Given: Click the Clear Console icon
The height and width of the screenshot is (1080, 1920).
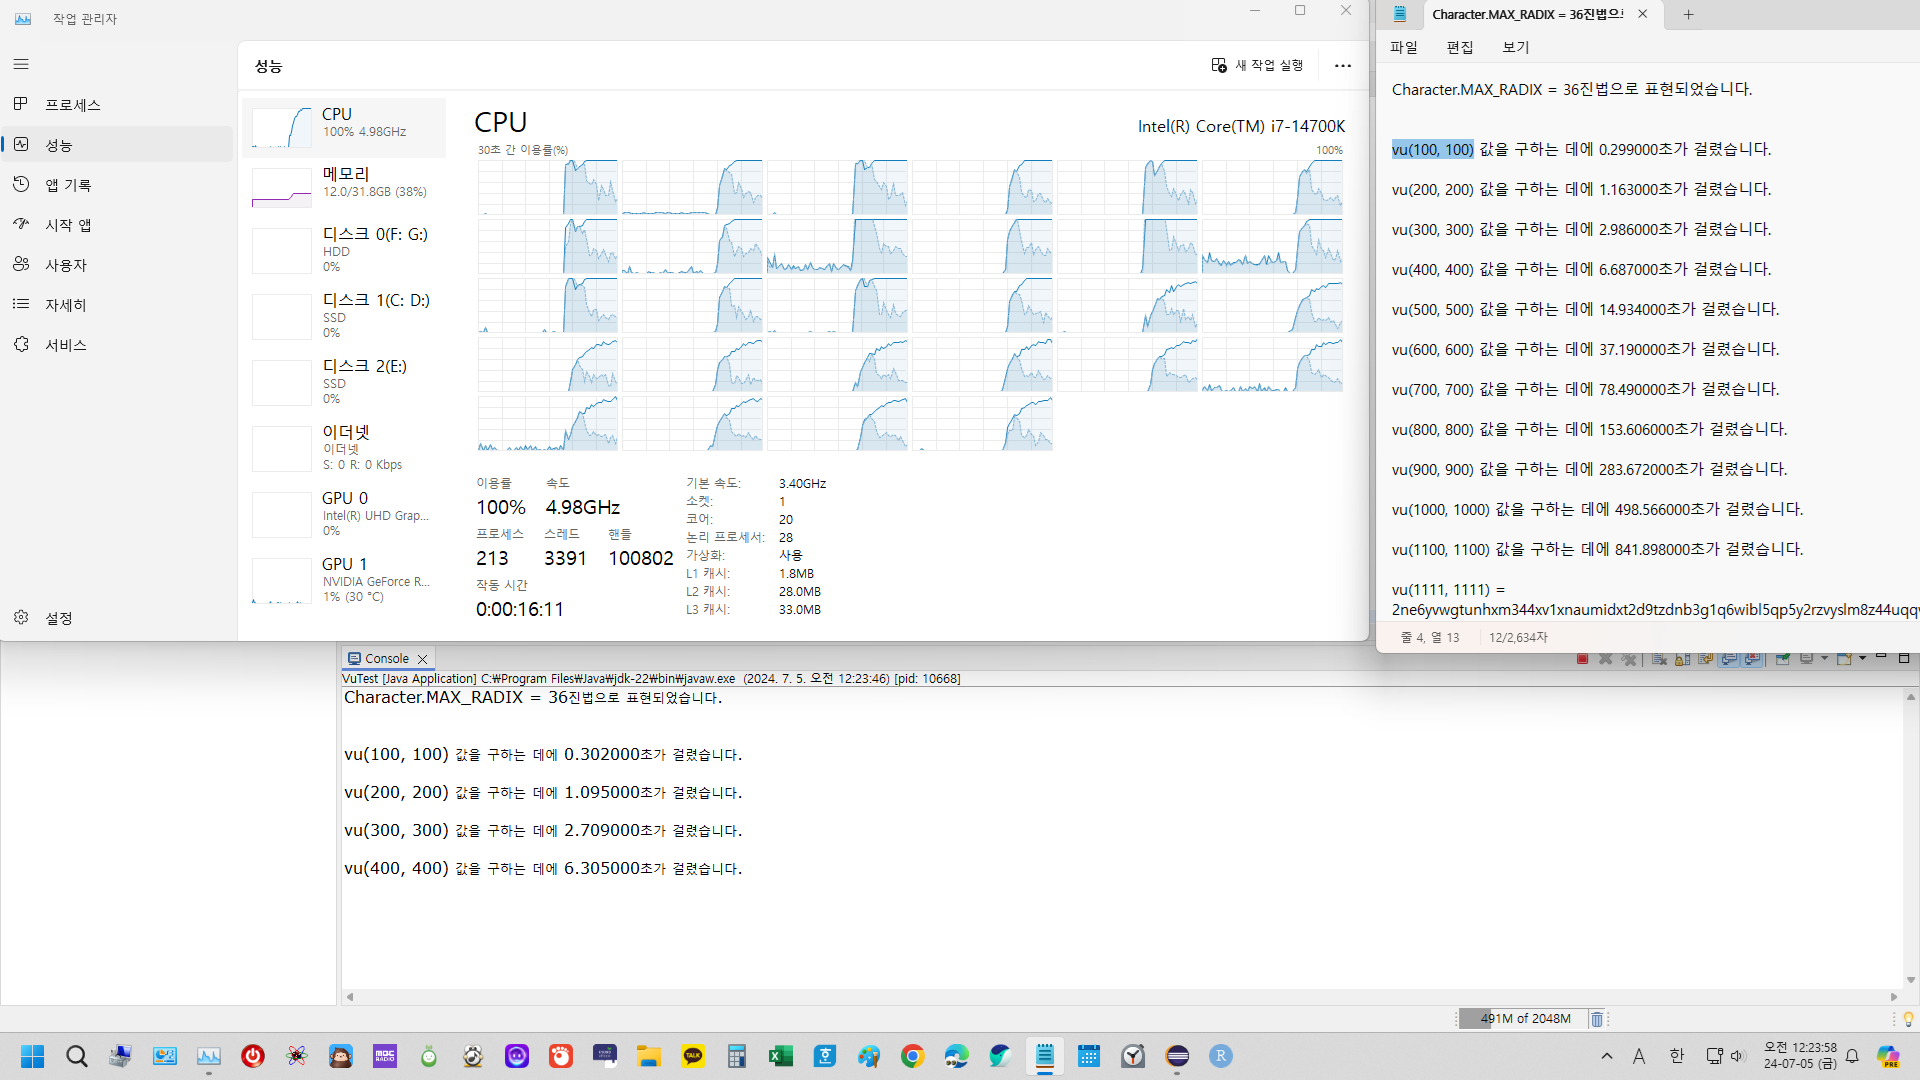Looking at the screenshot, I should 1659,659.
